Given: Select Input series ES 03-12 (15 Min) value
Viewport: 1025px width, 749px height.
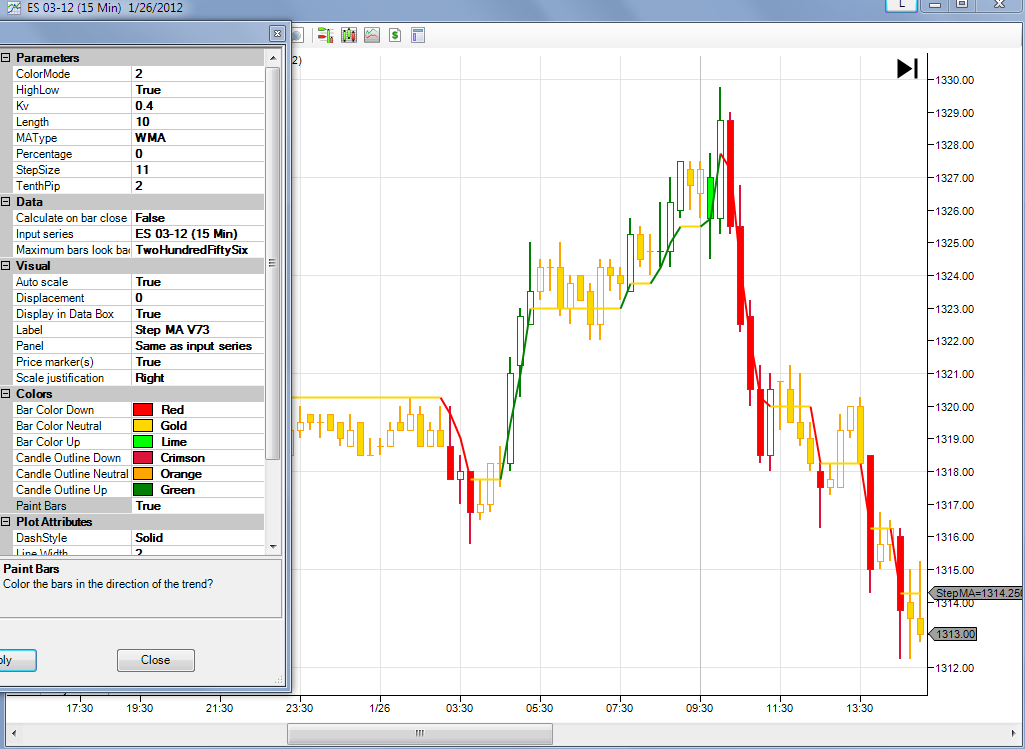Looking at the screenshot, I should (x=198, y=234).
